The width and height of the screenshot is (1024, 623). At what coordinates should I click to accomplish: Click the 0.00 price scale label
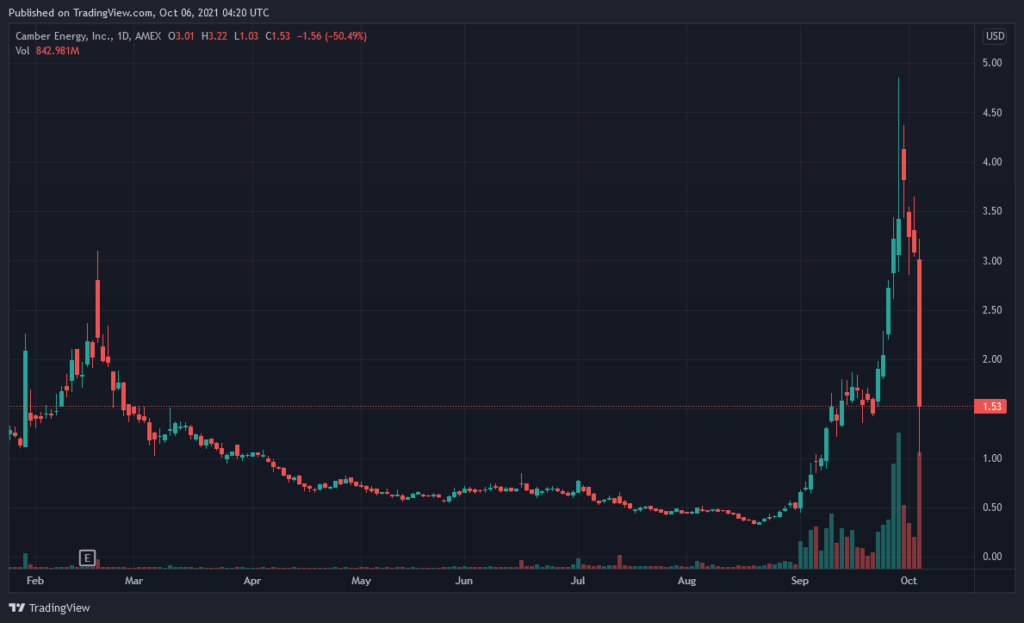point(992,556)
